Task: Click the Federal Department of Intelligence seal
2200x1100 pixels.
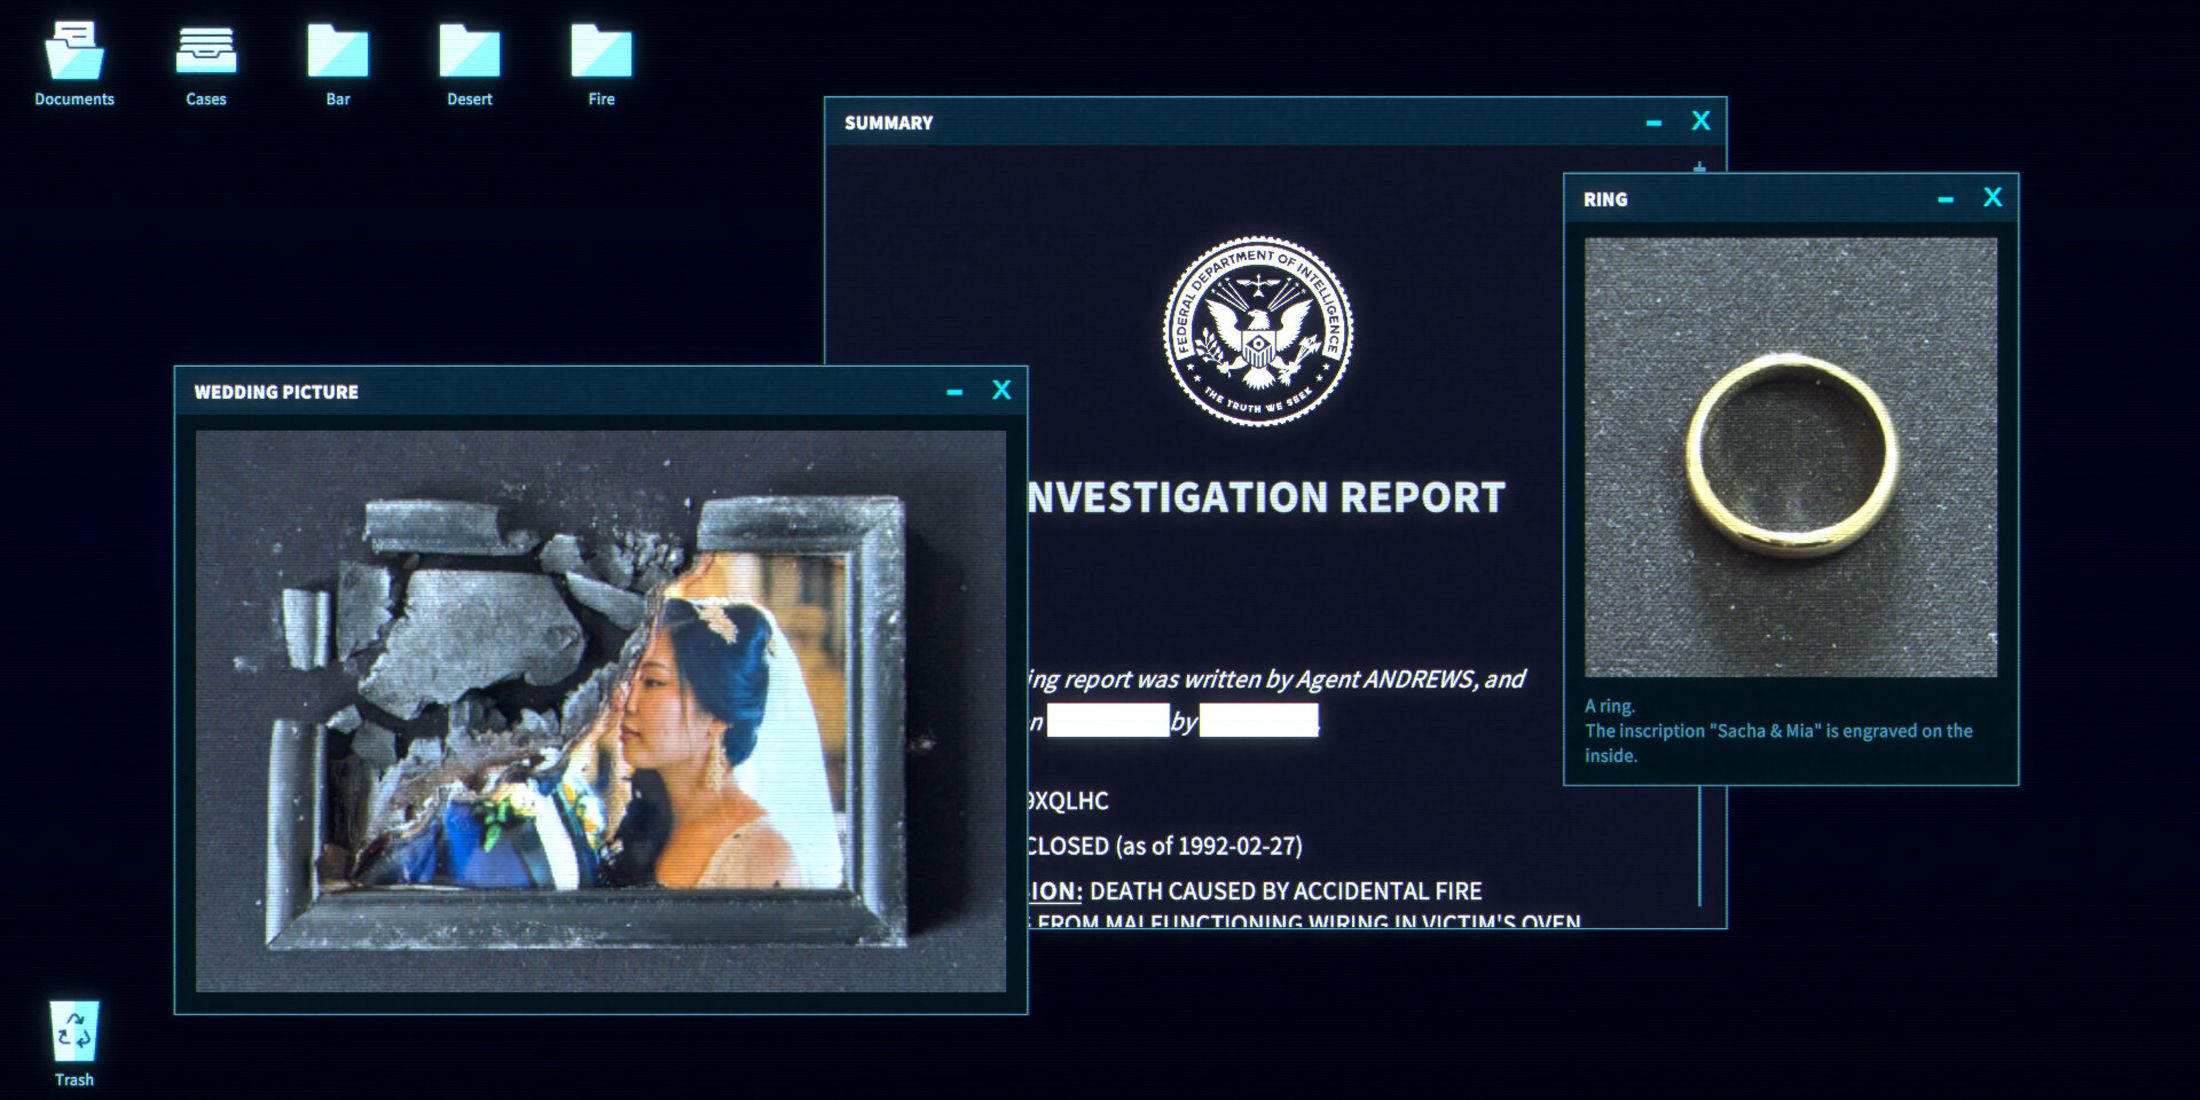Action: [1257, 331]
